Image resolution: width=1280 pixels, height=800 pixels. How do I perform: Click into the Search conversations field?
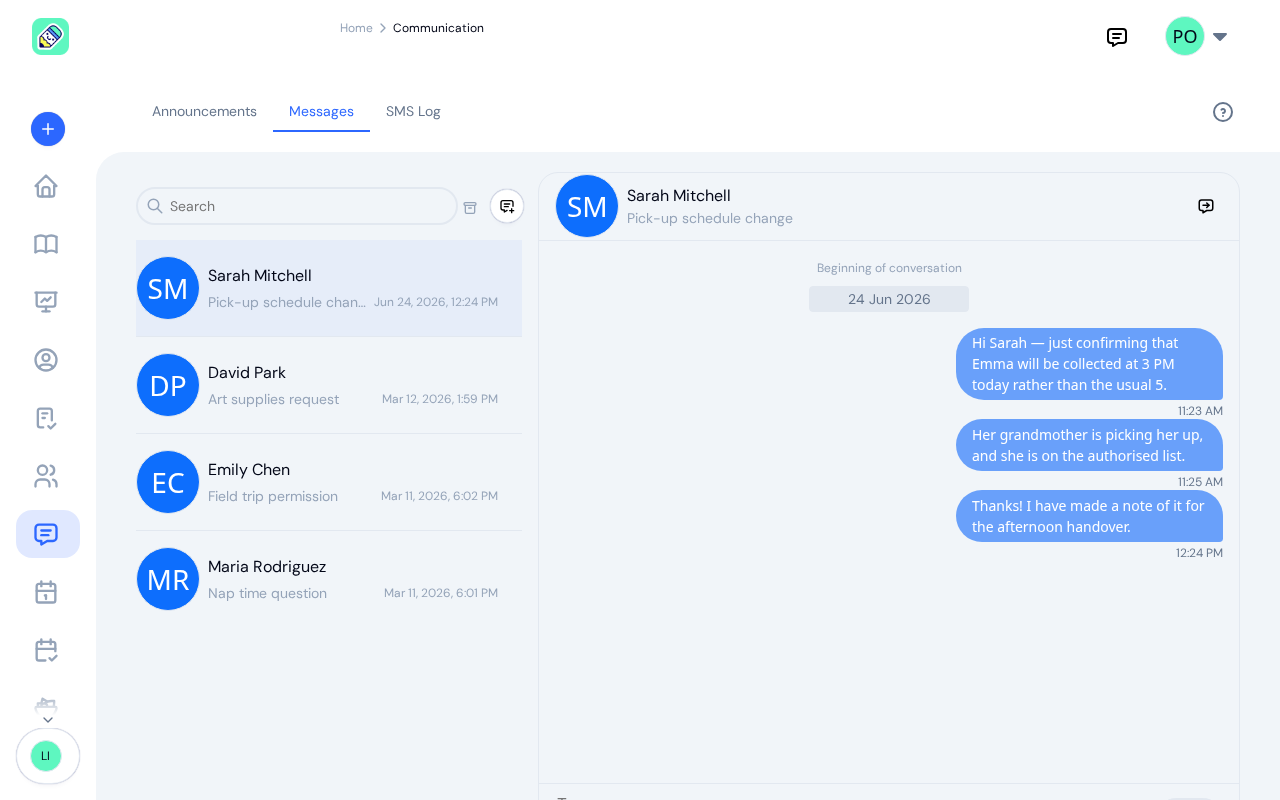click(297, 206)
